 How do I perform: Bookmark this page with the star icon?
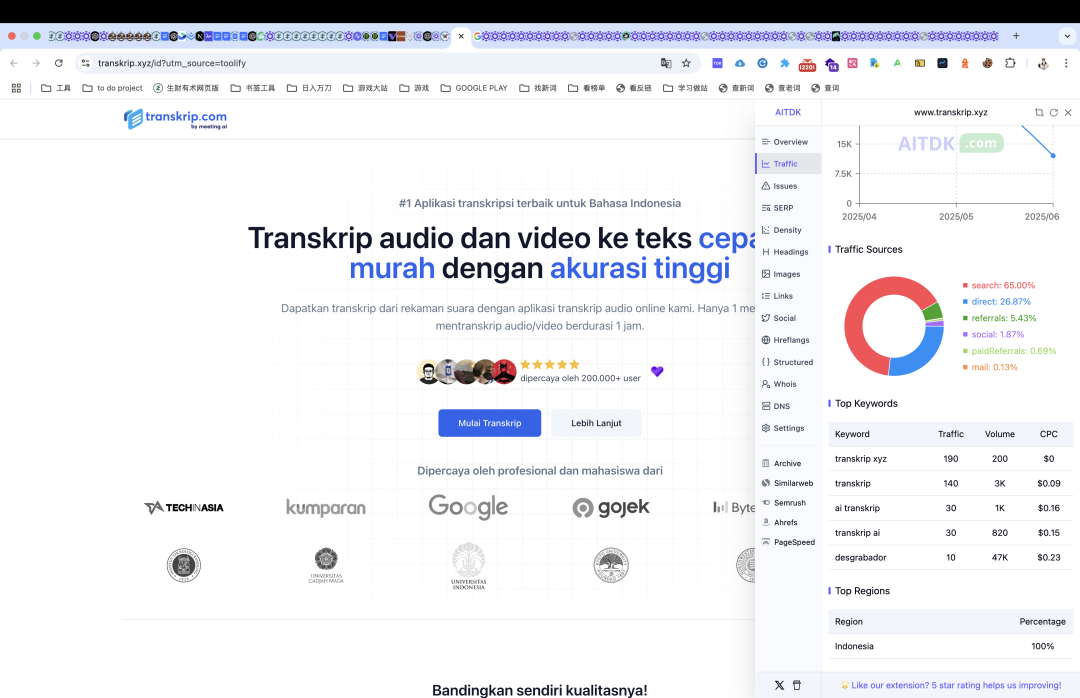point(686,63)
